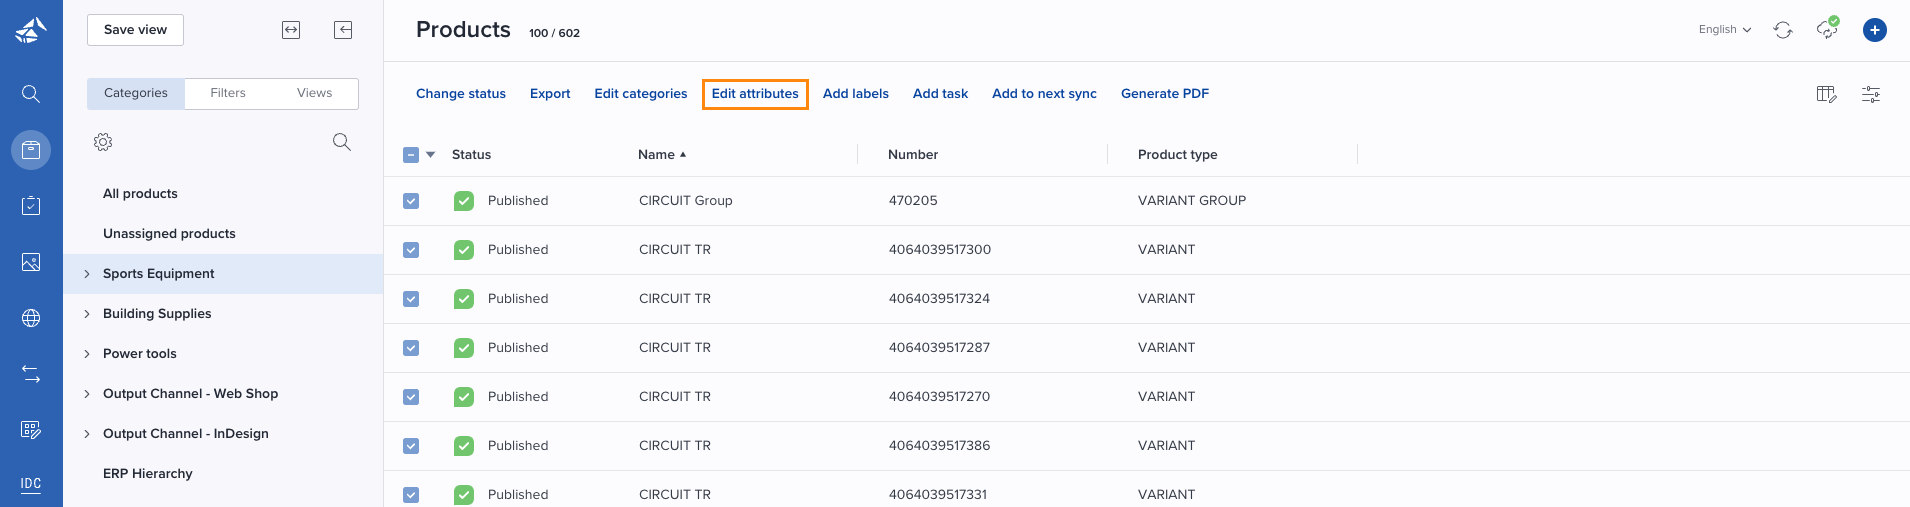Switch to the Views tab
Screen dimensions: 1910x507
click(x=314, y=93)
